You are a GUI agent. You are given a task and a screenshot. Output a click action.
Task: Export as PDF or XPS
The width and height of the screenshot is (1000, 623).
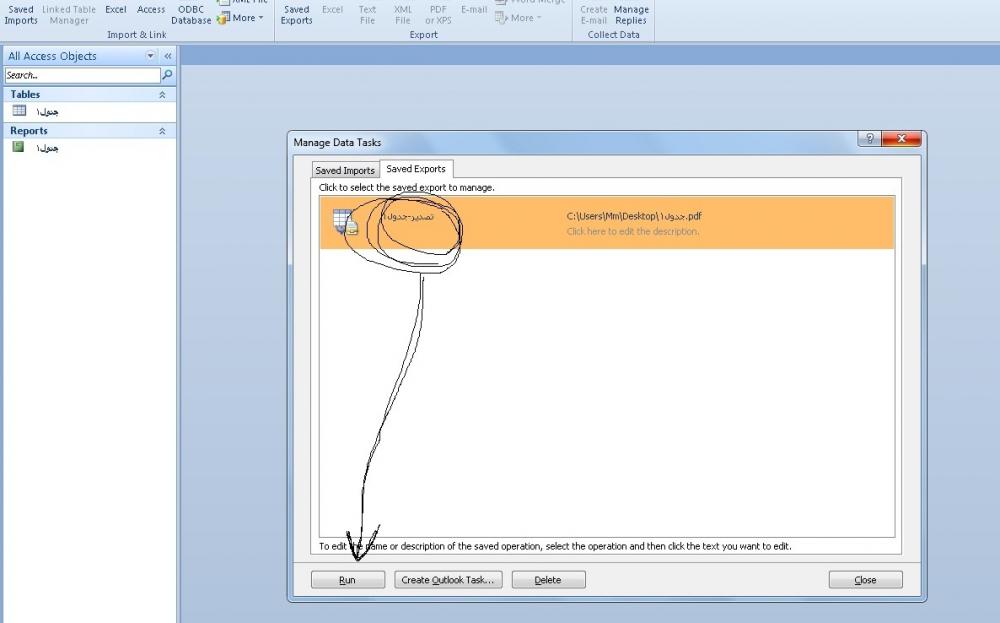click(x=438, y=13)
